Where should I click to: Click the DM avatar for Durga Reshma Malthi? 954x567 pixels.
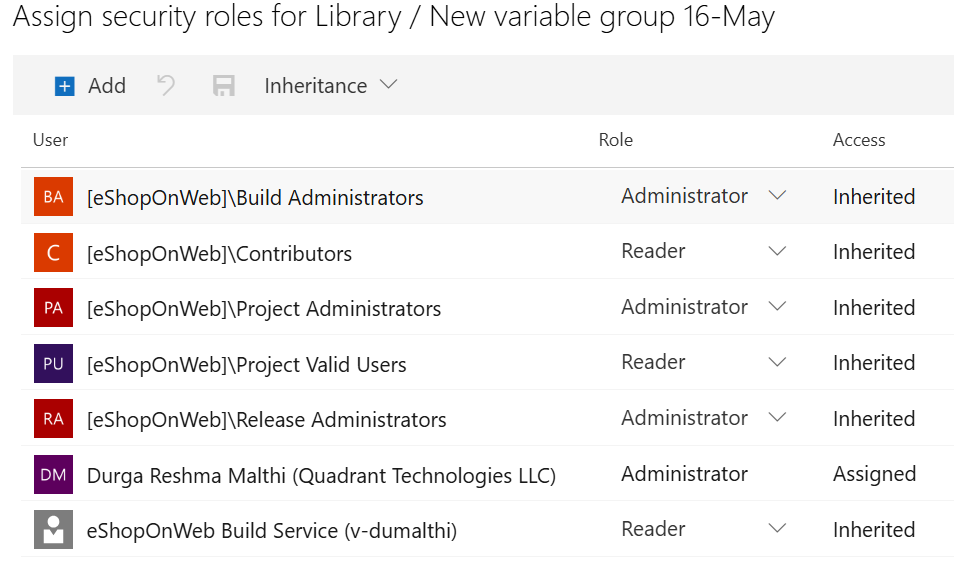(53, 474)
